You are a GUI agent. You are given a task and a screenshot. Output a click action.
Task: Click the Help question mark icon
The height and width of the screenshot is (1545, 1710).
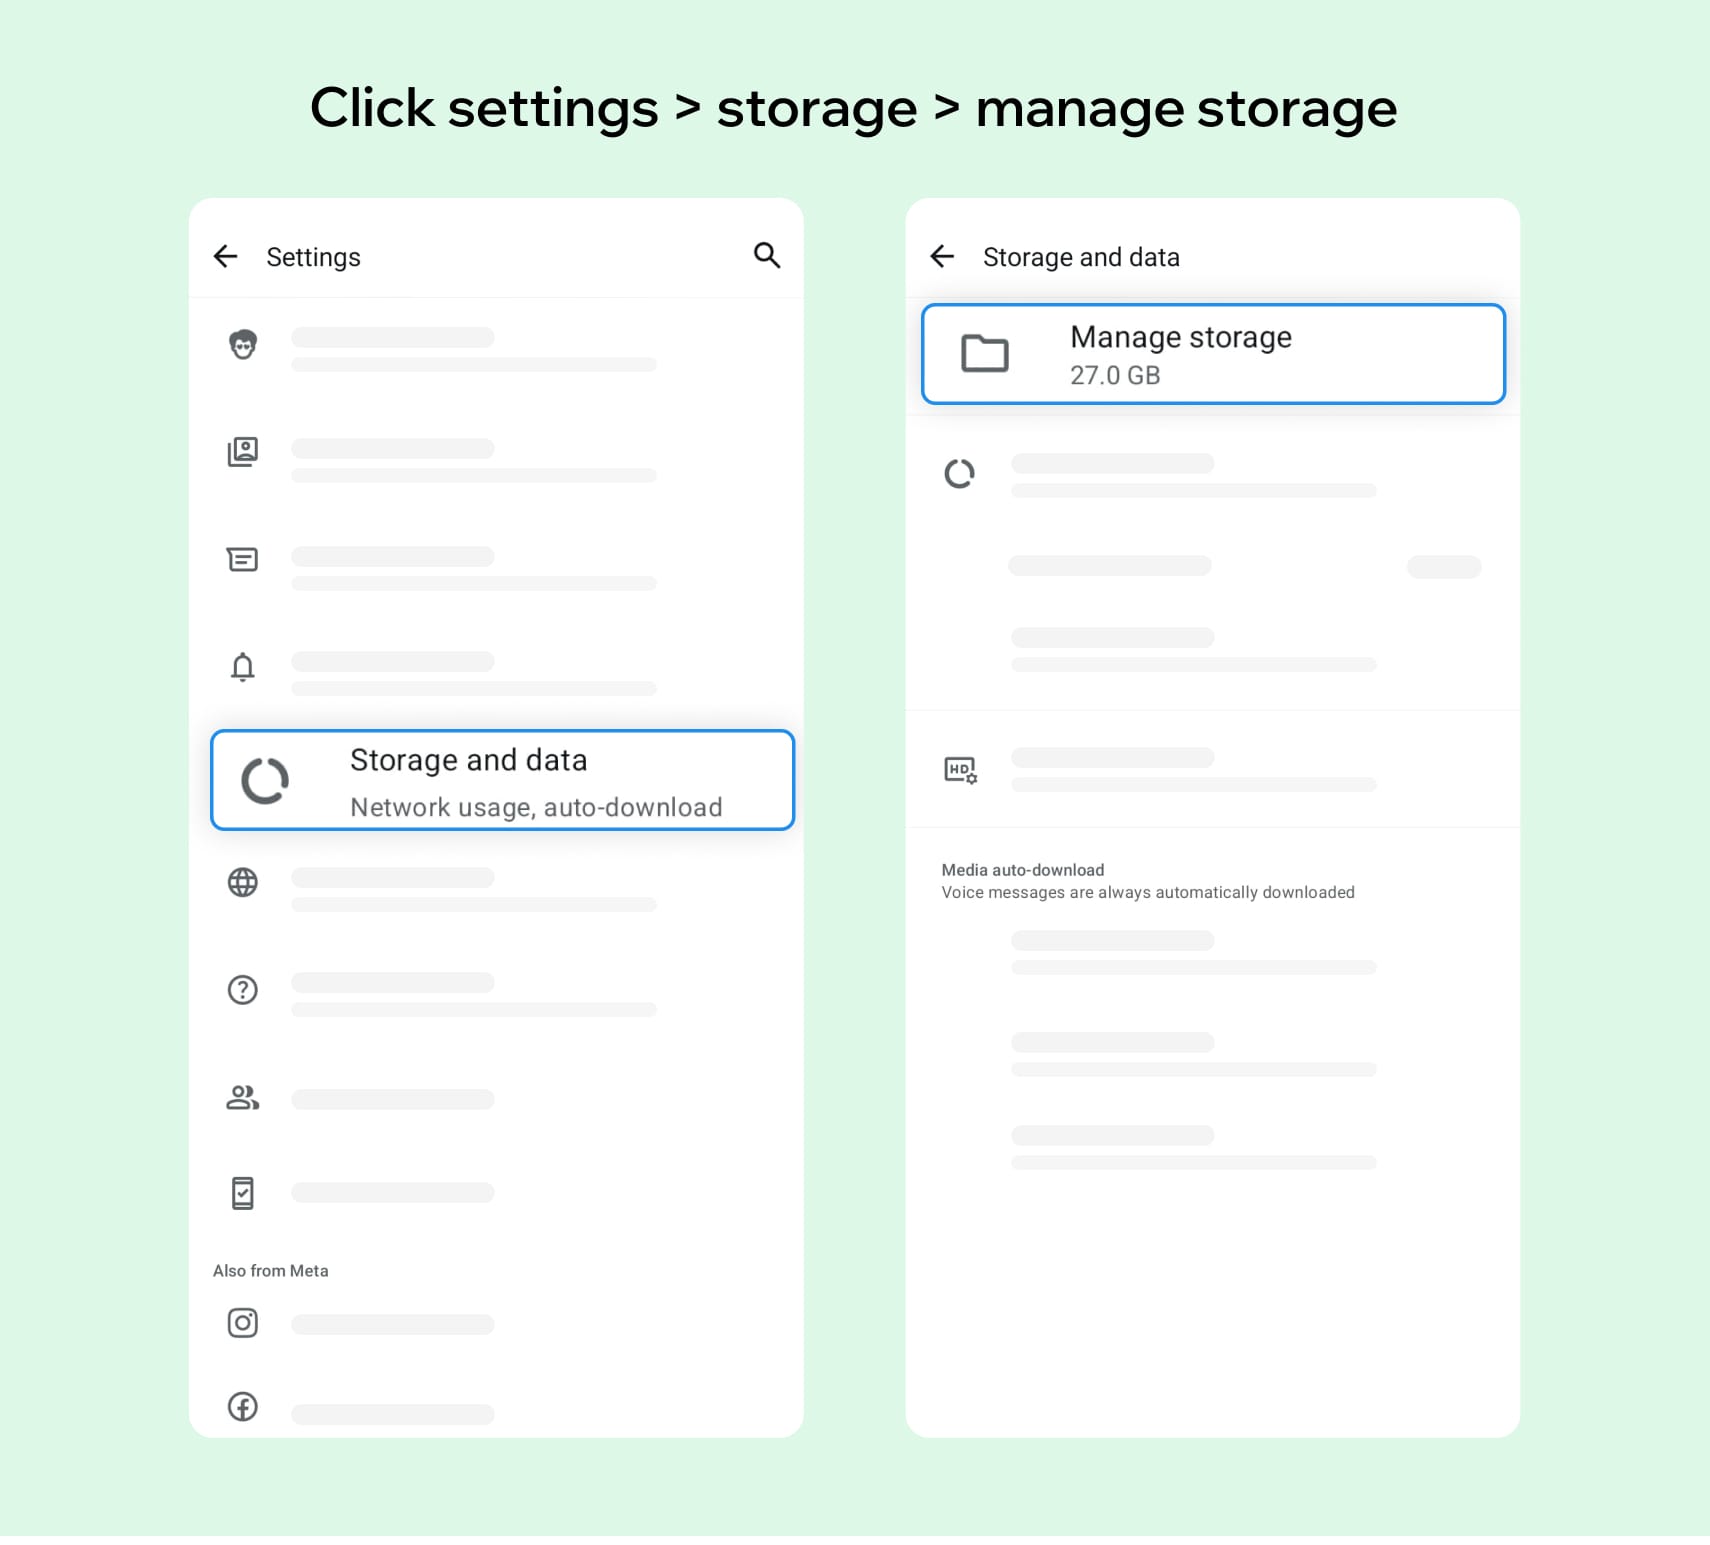click(x=243, y=990)
